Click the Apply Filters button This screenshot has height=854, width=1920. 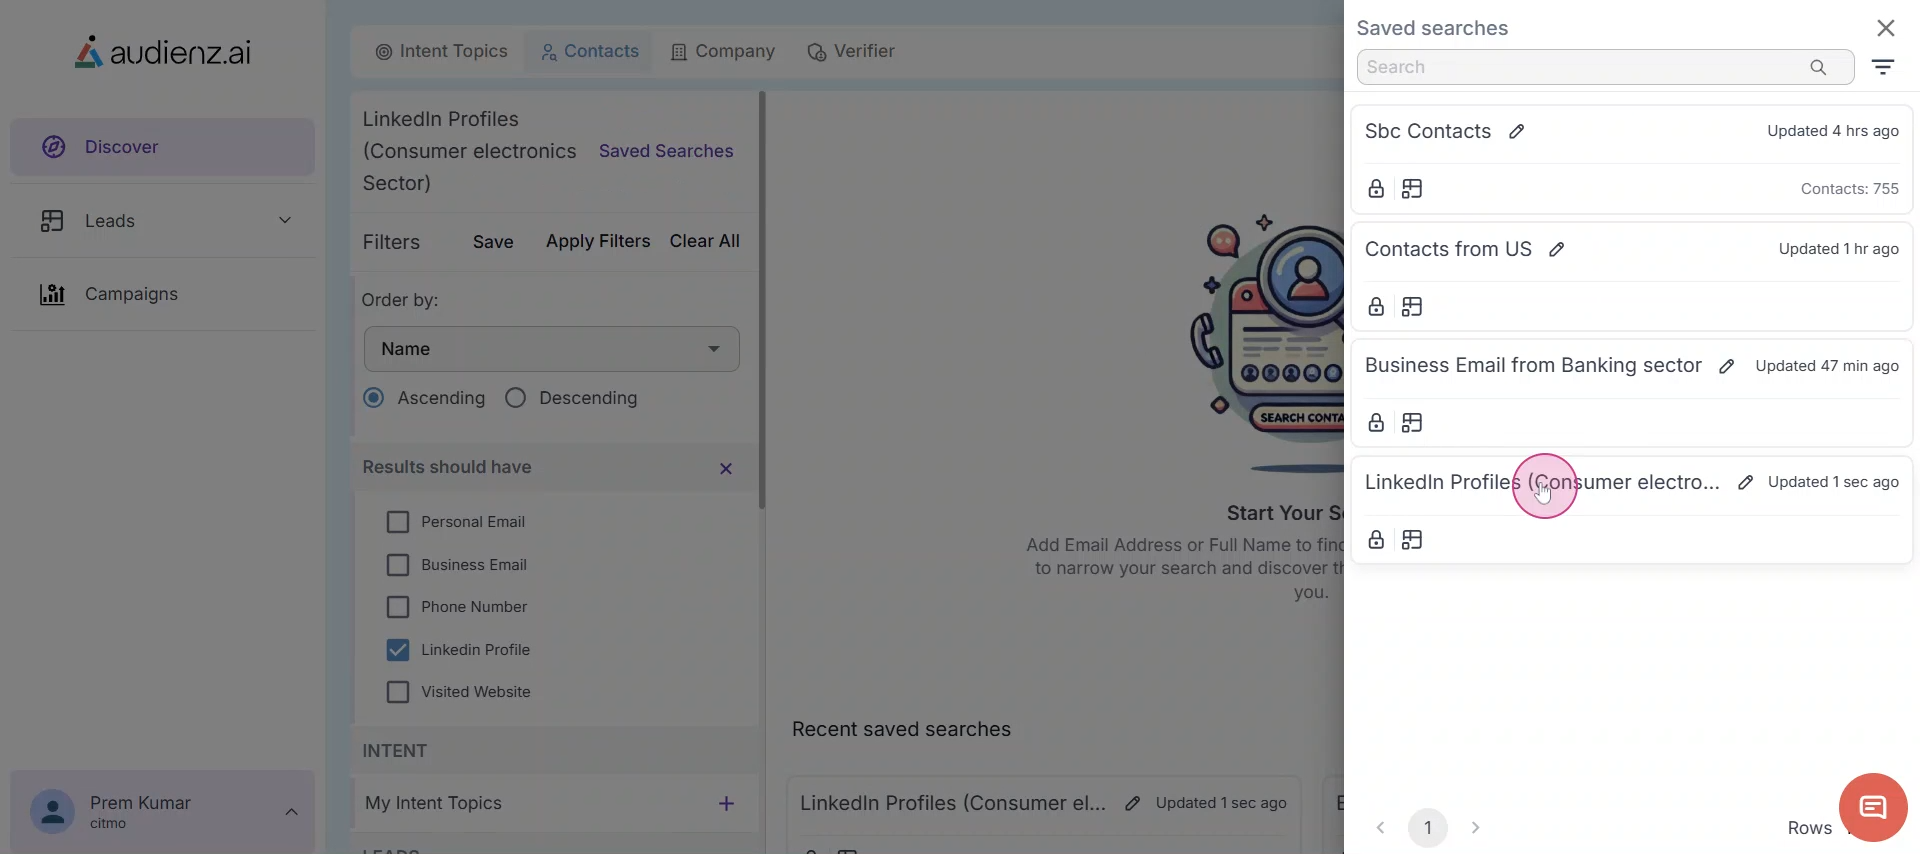point(598,241)
